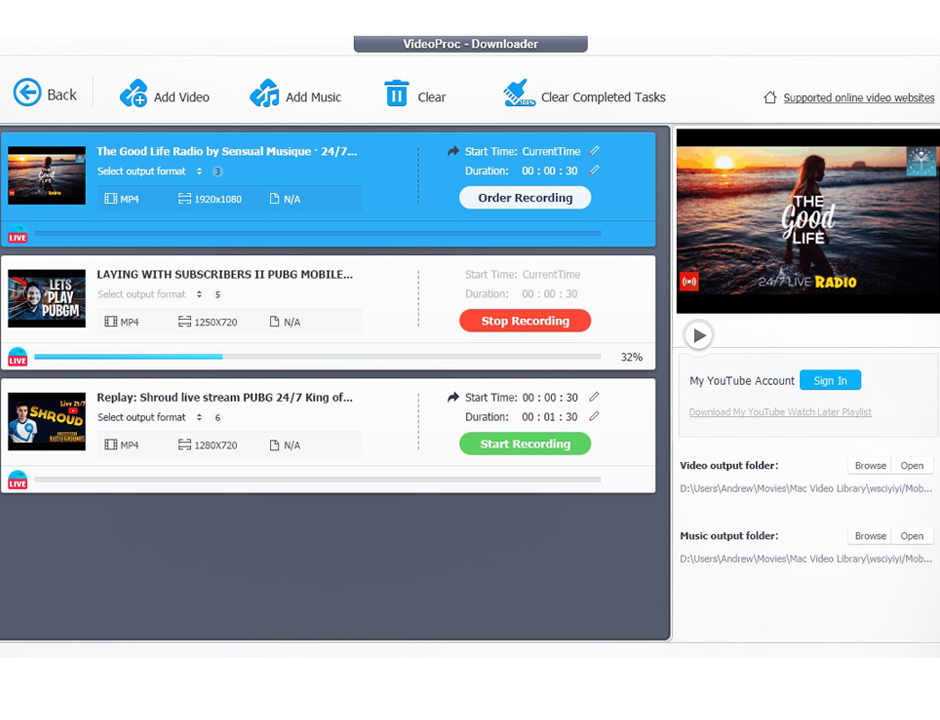Click LIVE badge on Good Life Radio row
This screenshot has height=720, width=940.
coord(18,234)
